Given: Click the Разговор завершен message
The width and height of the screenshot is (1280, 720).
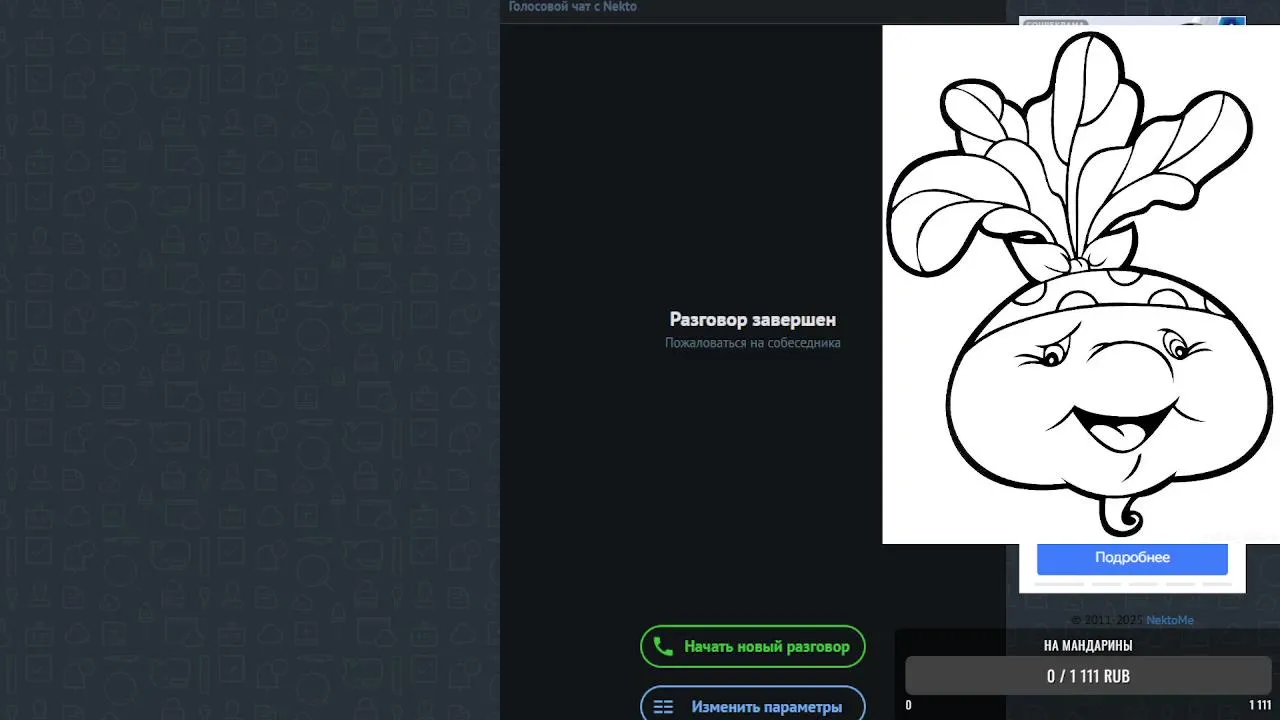Looking at the screenshot, I should (x=753, y=319).
